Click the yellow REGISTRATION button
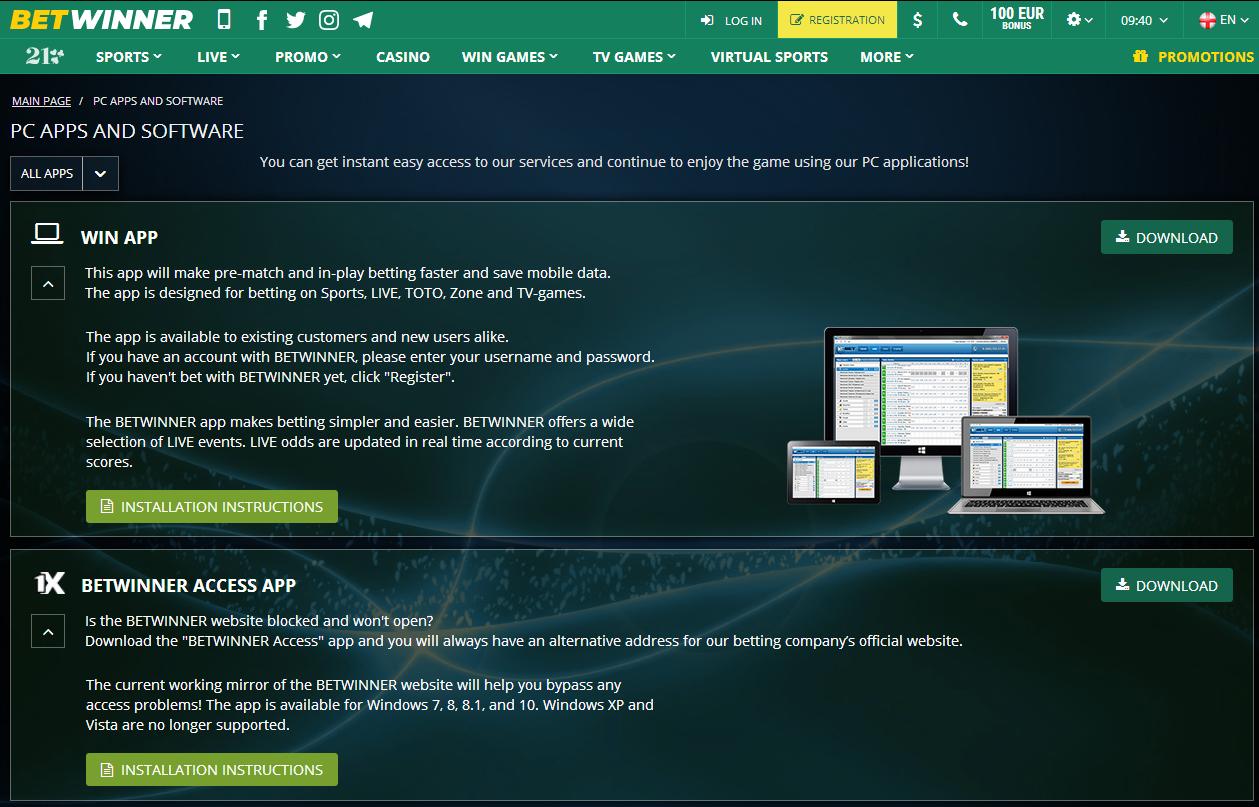1259x807 pixels. click(837, 19)
